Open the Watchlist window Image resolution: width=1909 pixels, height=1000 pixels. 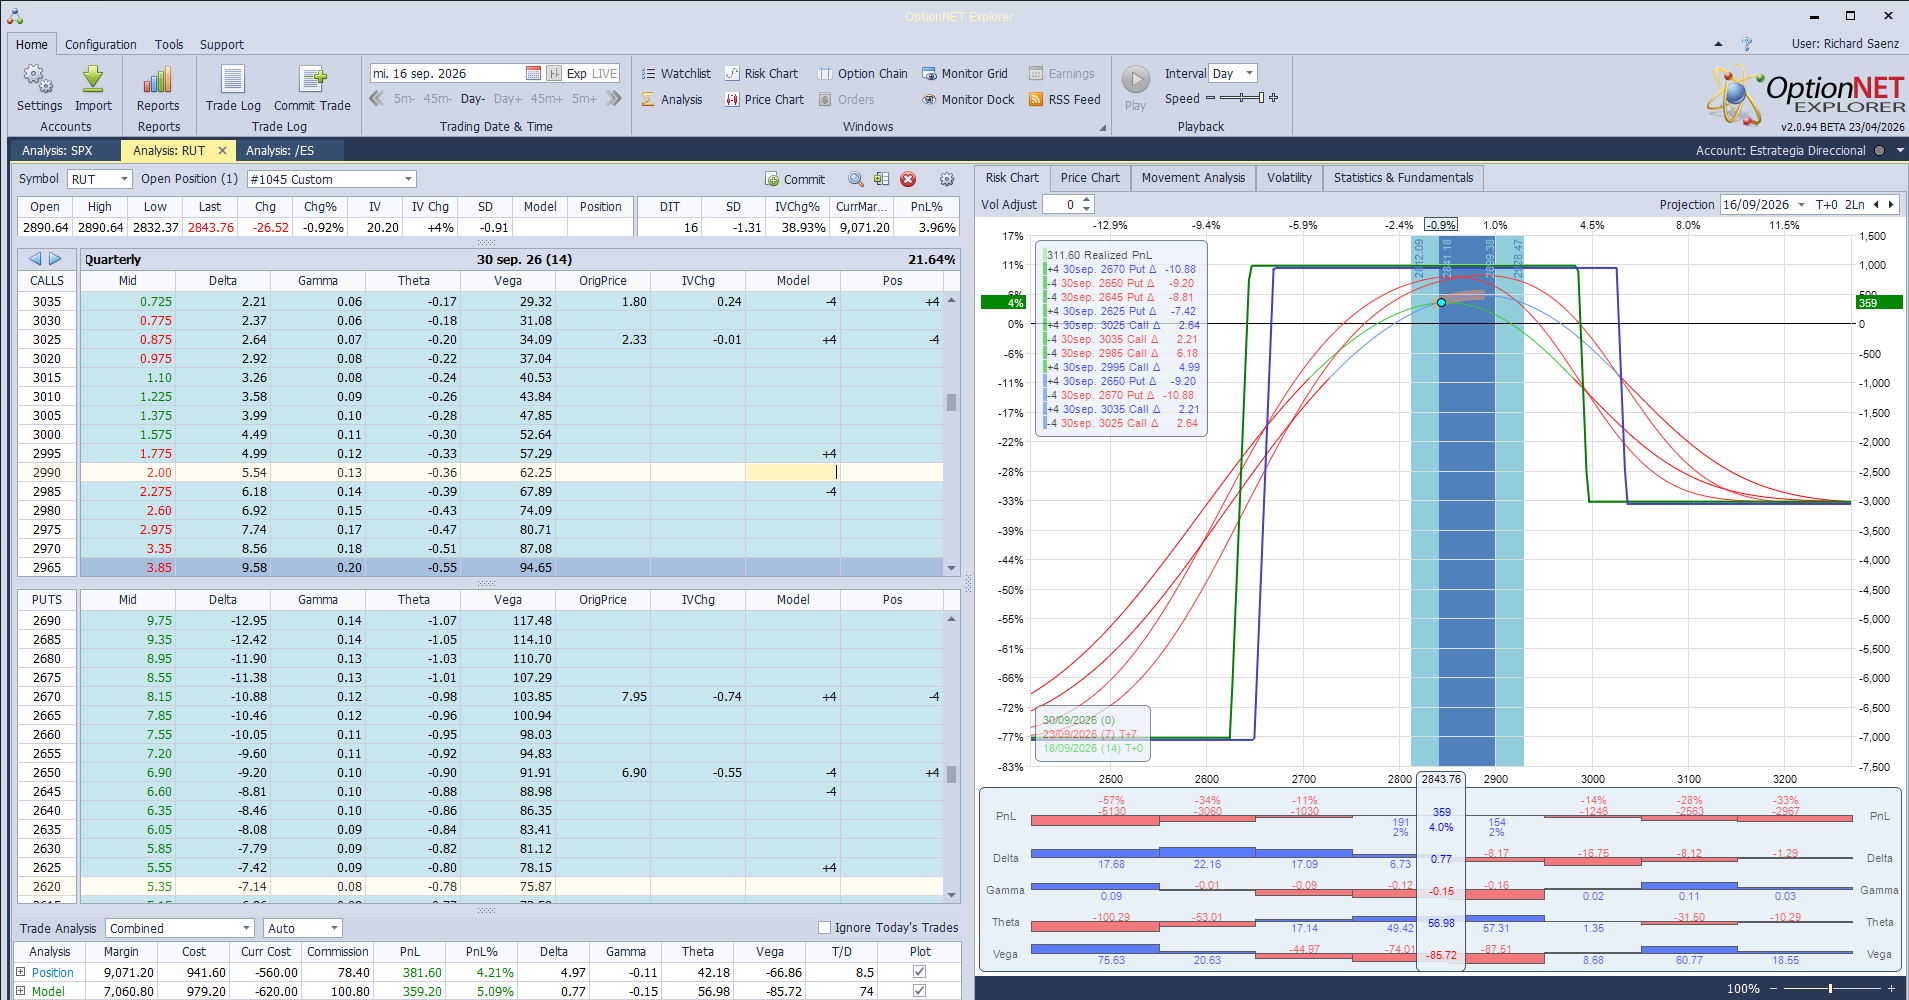point(676,74)
